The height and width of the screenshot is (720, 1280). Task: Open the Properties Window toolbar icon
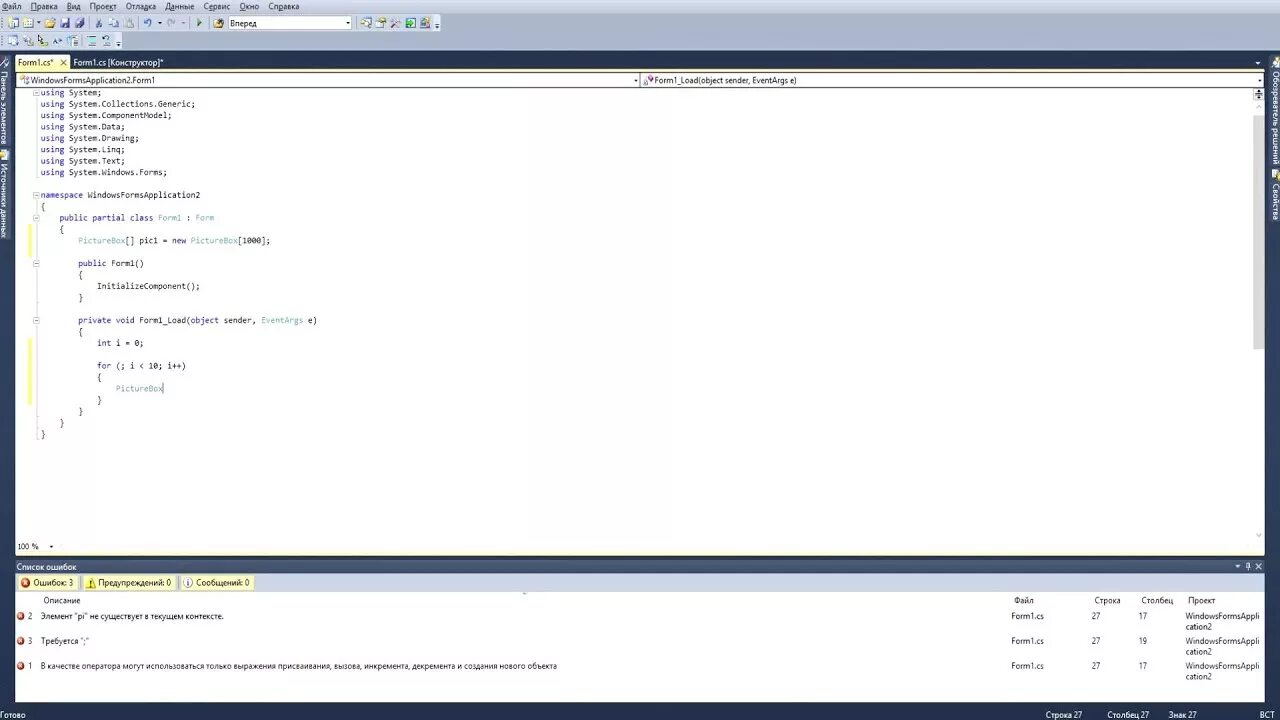coord(381,23)
